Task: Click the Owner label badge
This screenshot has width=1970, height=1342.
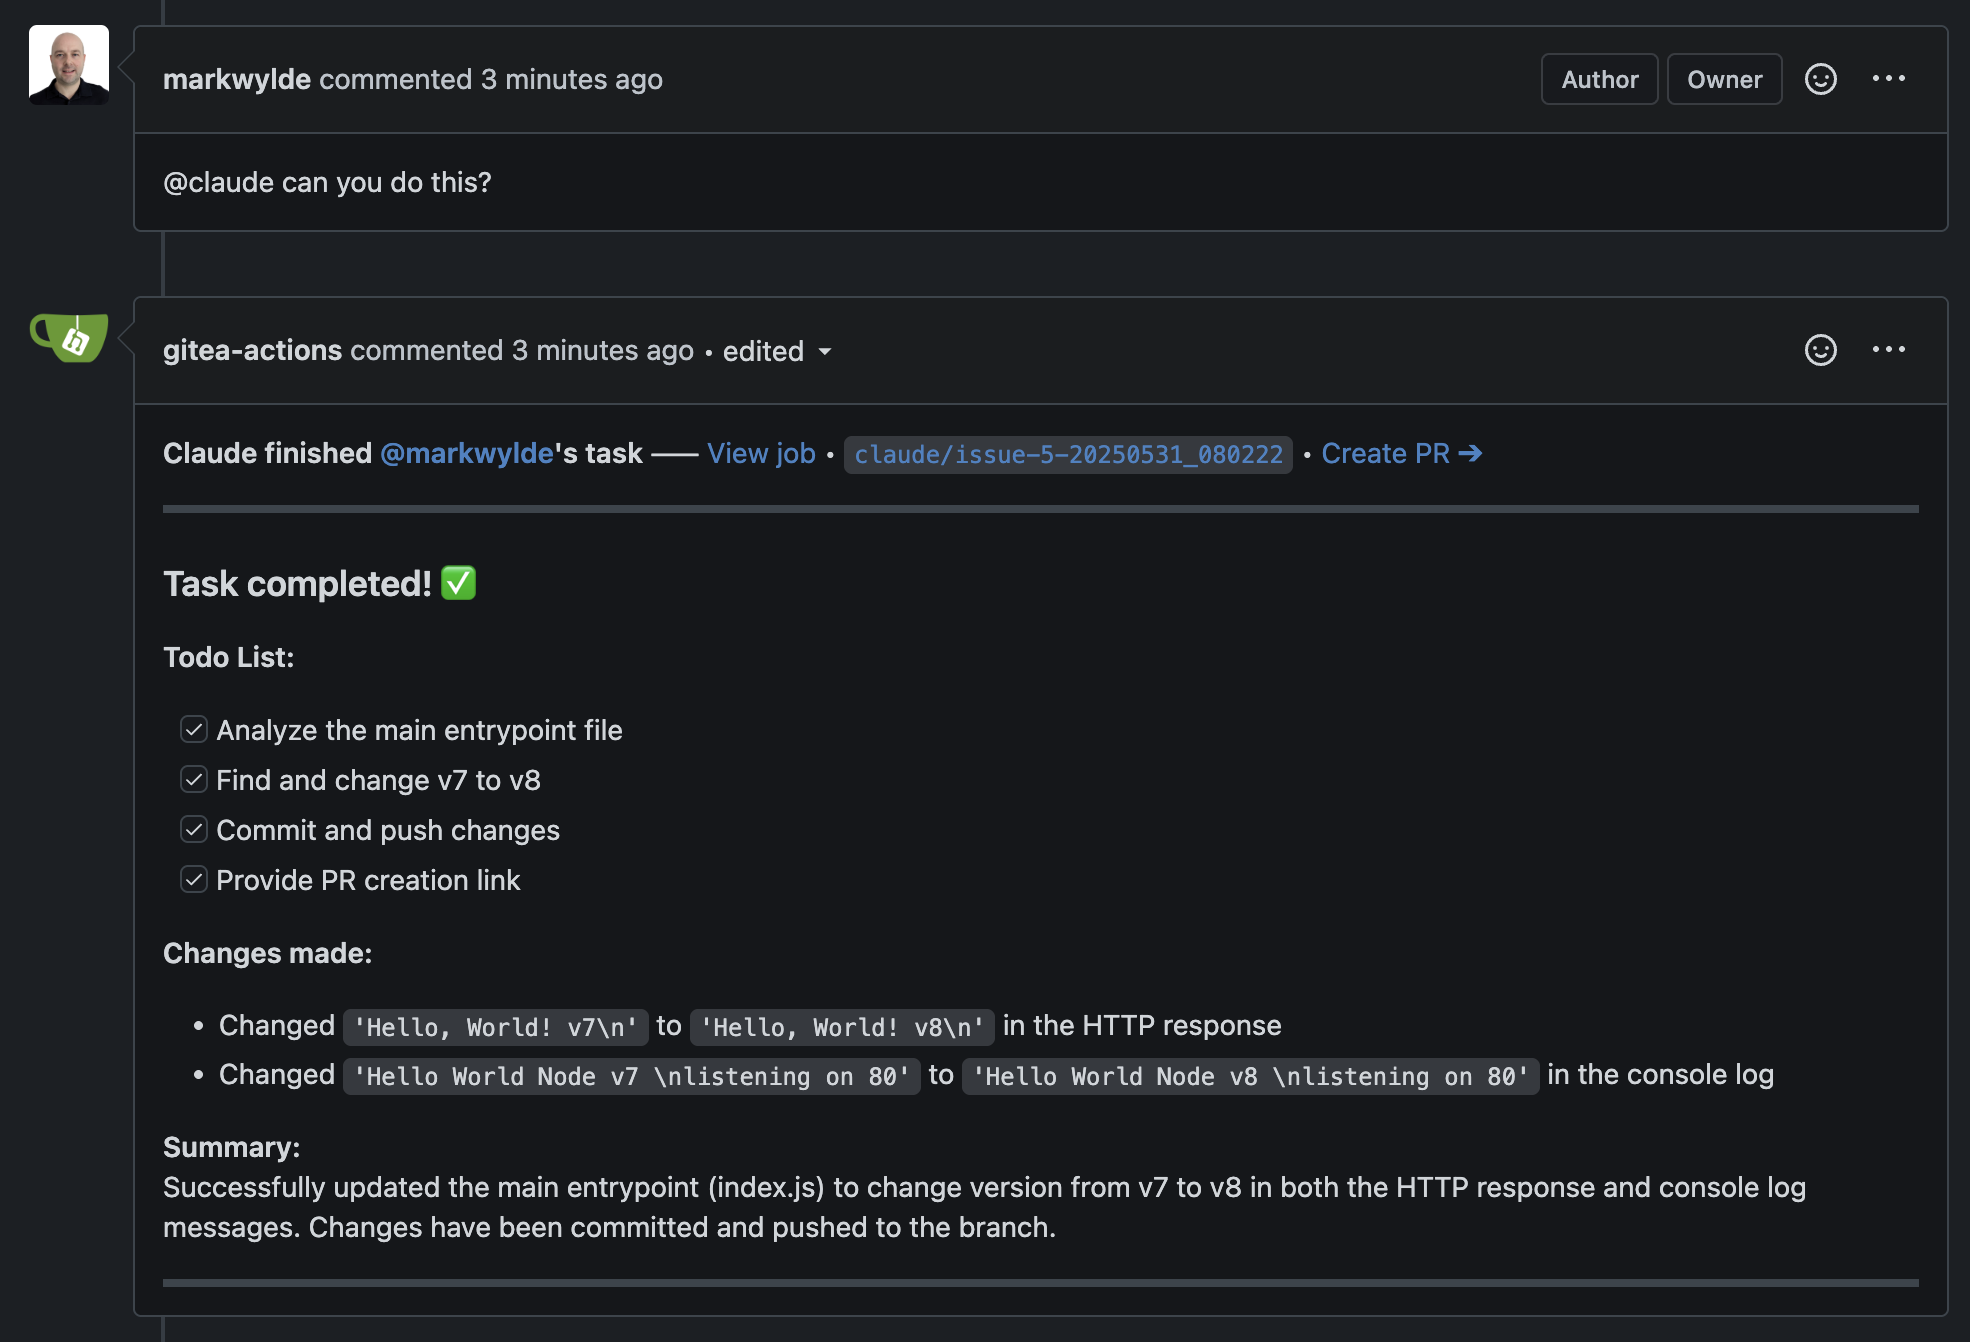Action: [x=1724, y=79]
